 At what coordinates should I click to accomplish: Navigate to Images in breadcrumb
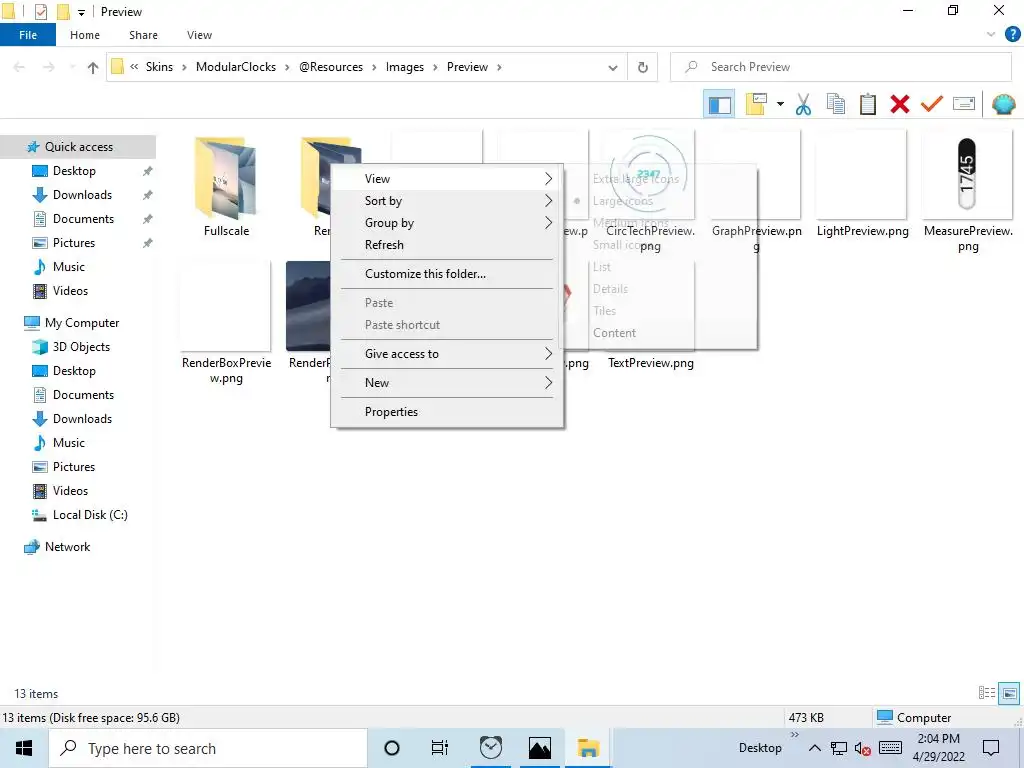coord(404,67)
